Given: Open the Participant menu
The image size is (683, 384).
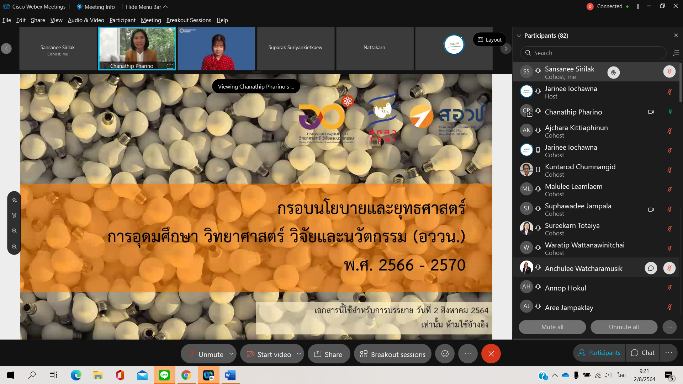Looking at the screenshot, I should click(x=122, y=20).
